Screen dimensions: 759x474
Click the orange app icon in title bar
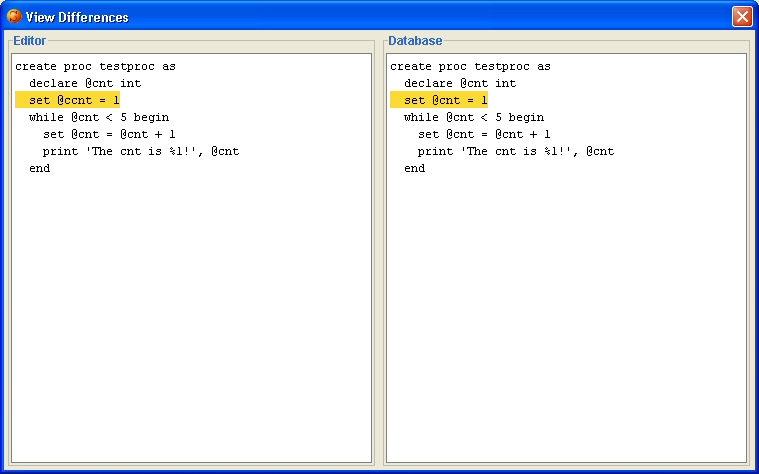14,16
